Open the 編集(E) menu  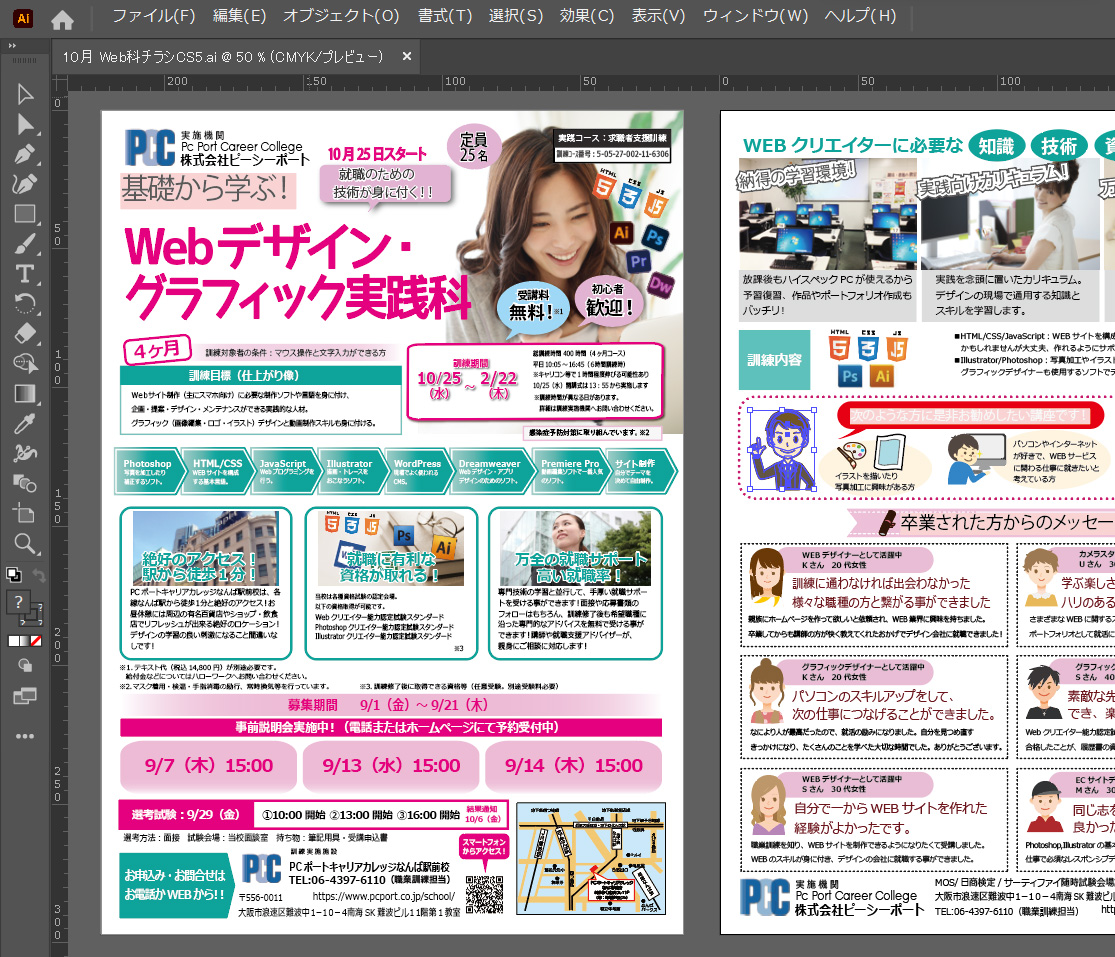tap(240, 16)
